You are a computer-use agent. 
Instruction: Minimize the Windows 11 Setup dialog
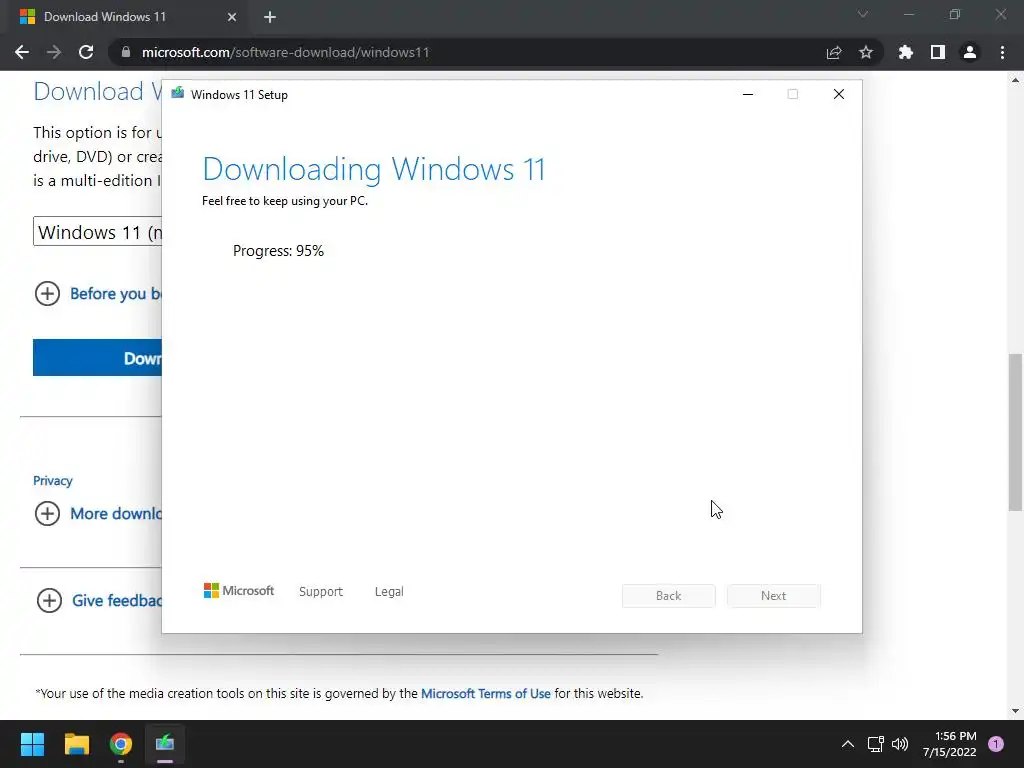click(x=748, y=95)
